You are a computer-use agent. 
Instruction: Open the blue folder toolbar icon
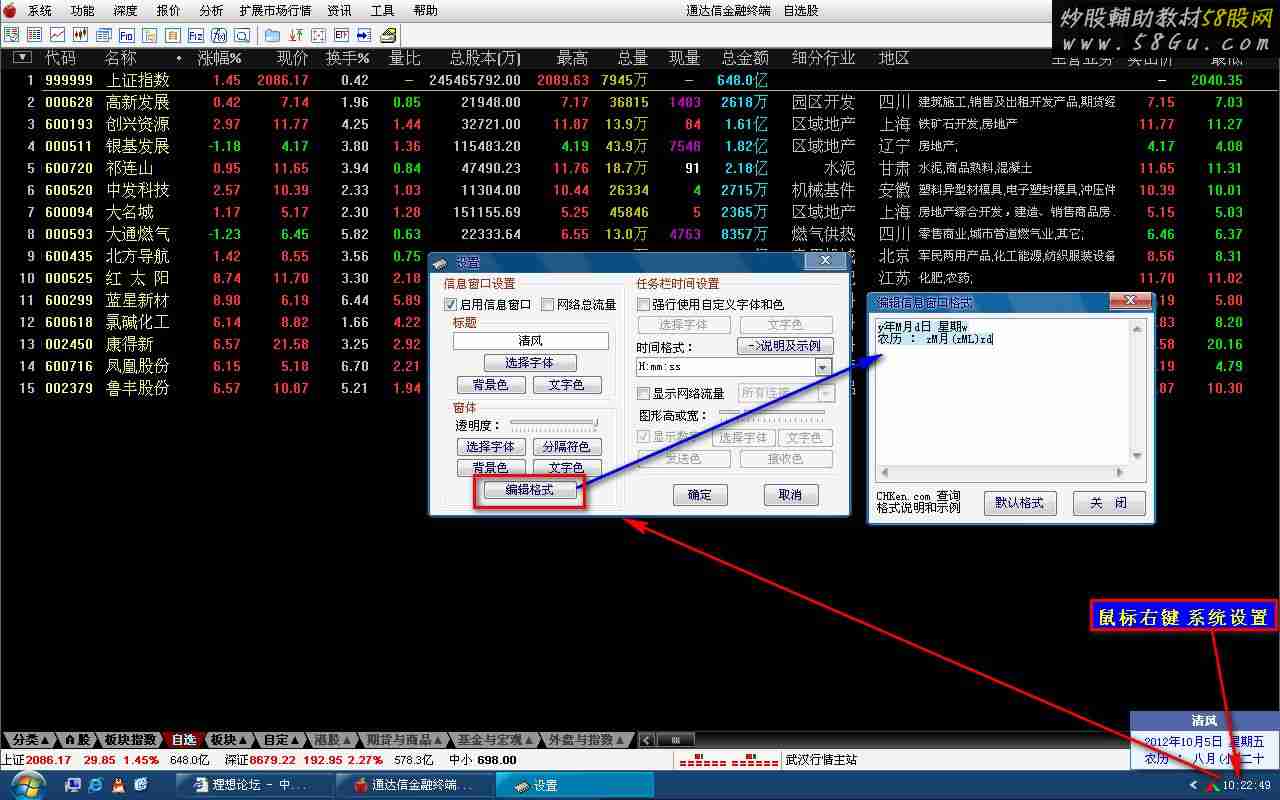[x=272, y=35]
